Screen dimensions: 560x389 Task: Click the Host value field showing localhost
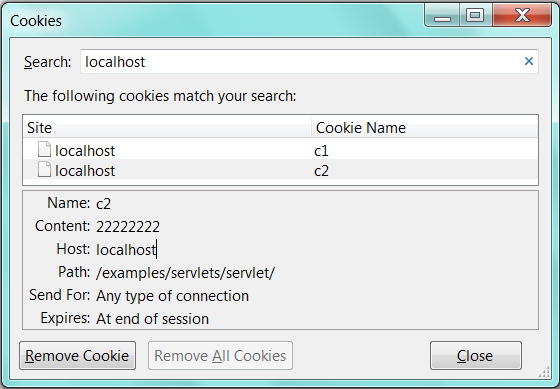pos(126,249)
